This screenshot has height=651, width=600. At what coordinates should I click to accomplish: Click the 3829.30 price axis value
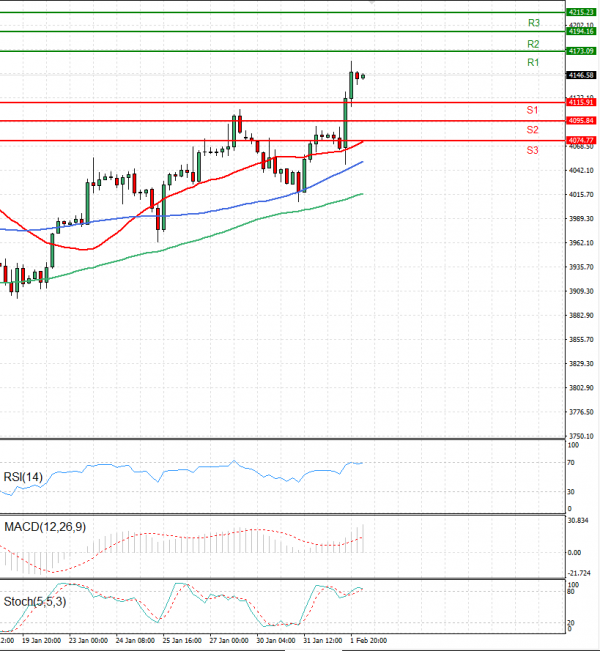point(581,363)
